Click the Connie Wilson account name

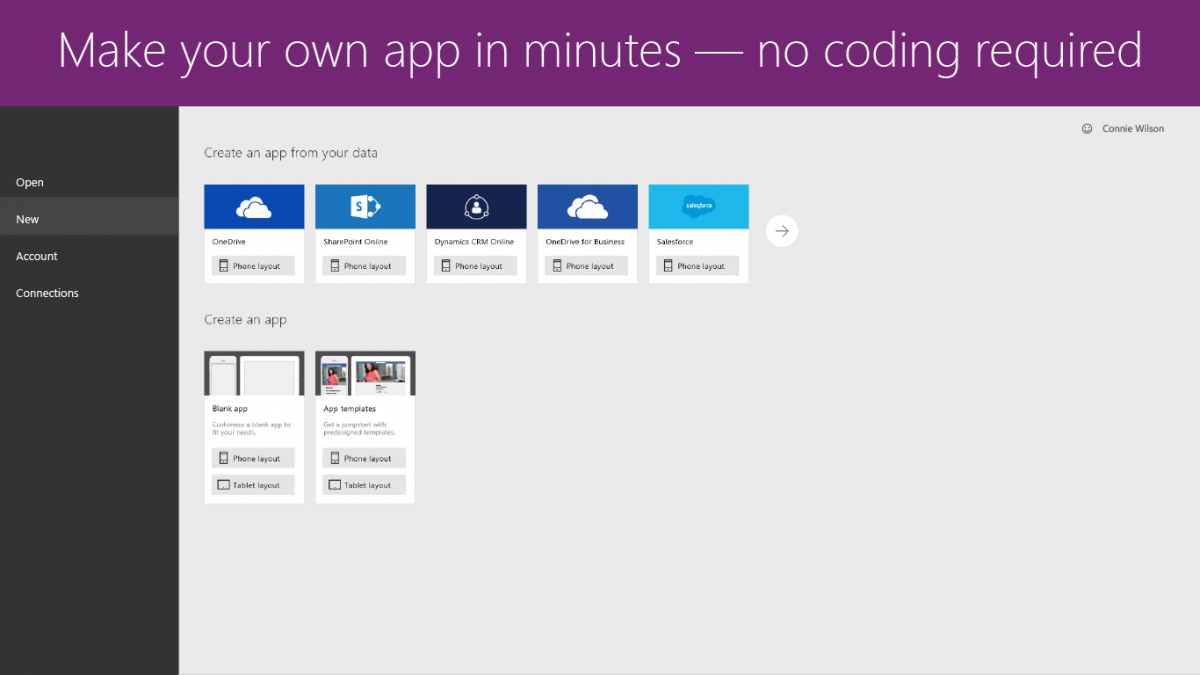coord(1131,128)
